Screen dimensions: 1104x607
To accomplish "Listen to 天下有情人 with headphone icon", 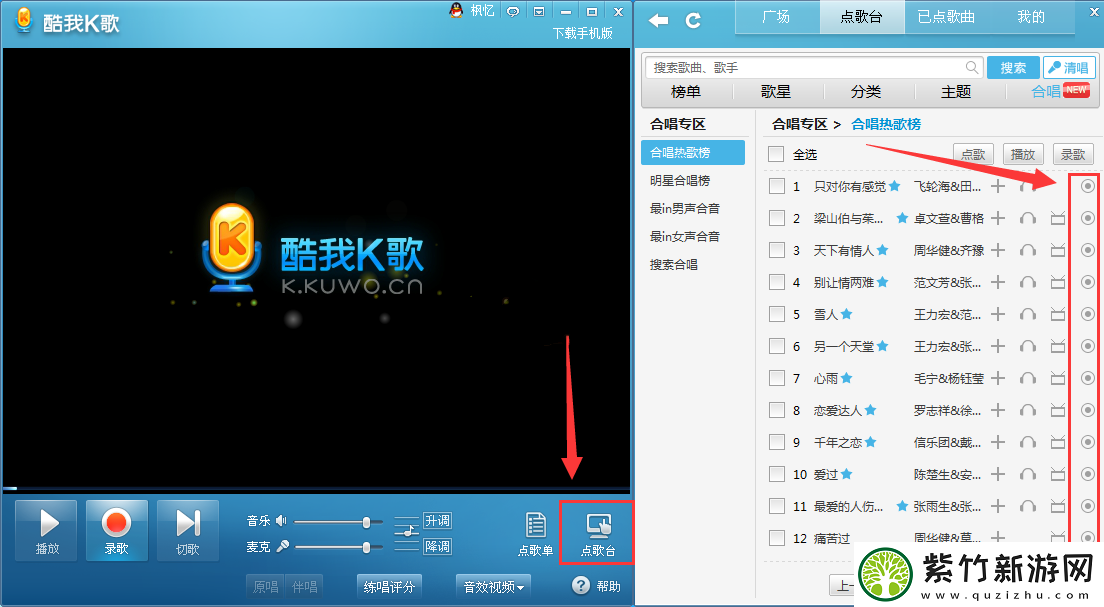I will point(1028,250).
